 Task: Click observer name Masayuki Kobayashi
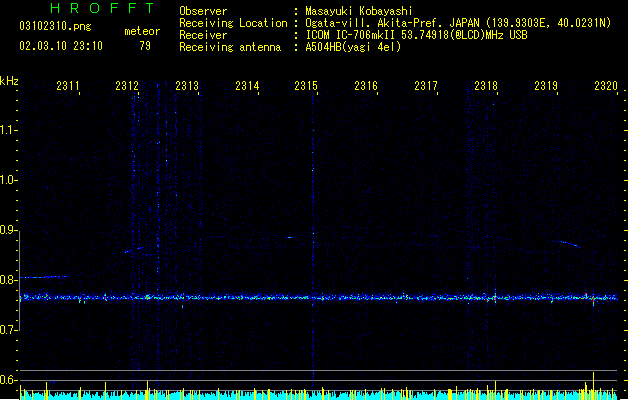tap(359, 11)
